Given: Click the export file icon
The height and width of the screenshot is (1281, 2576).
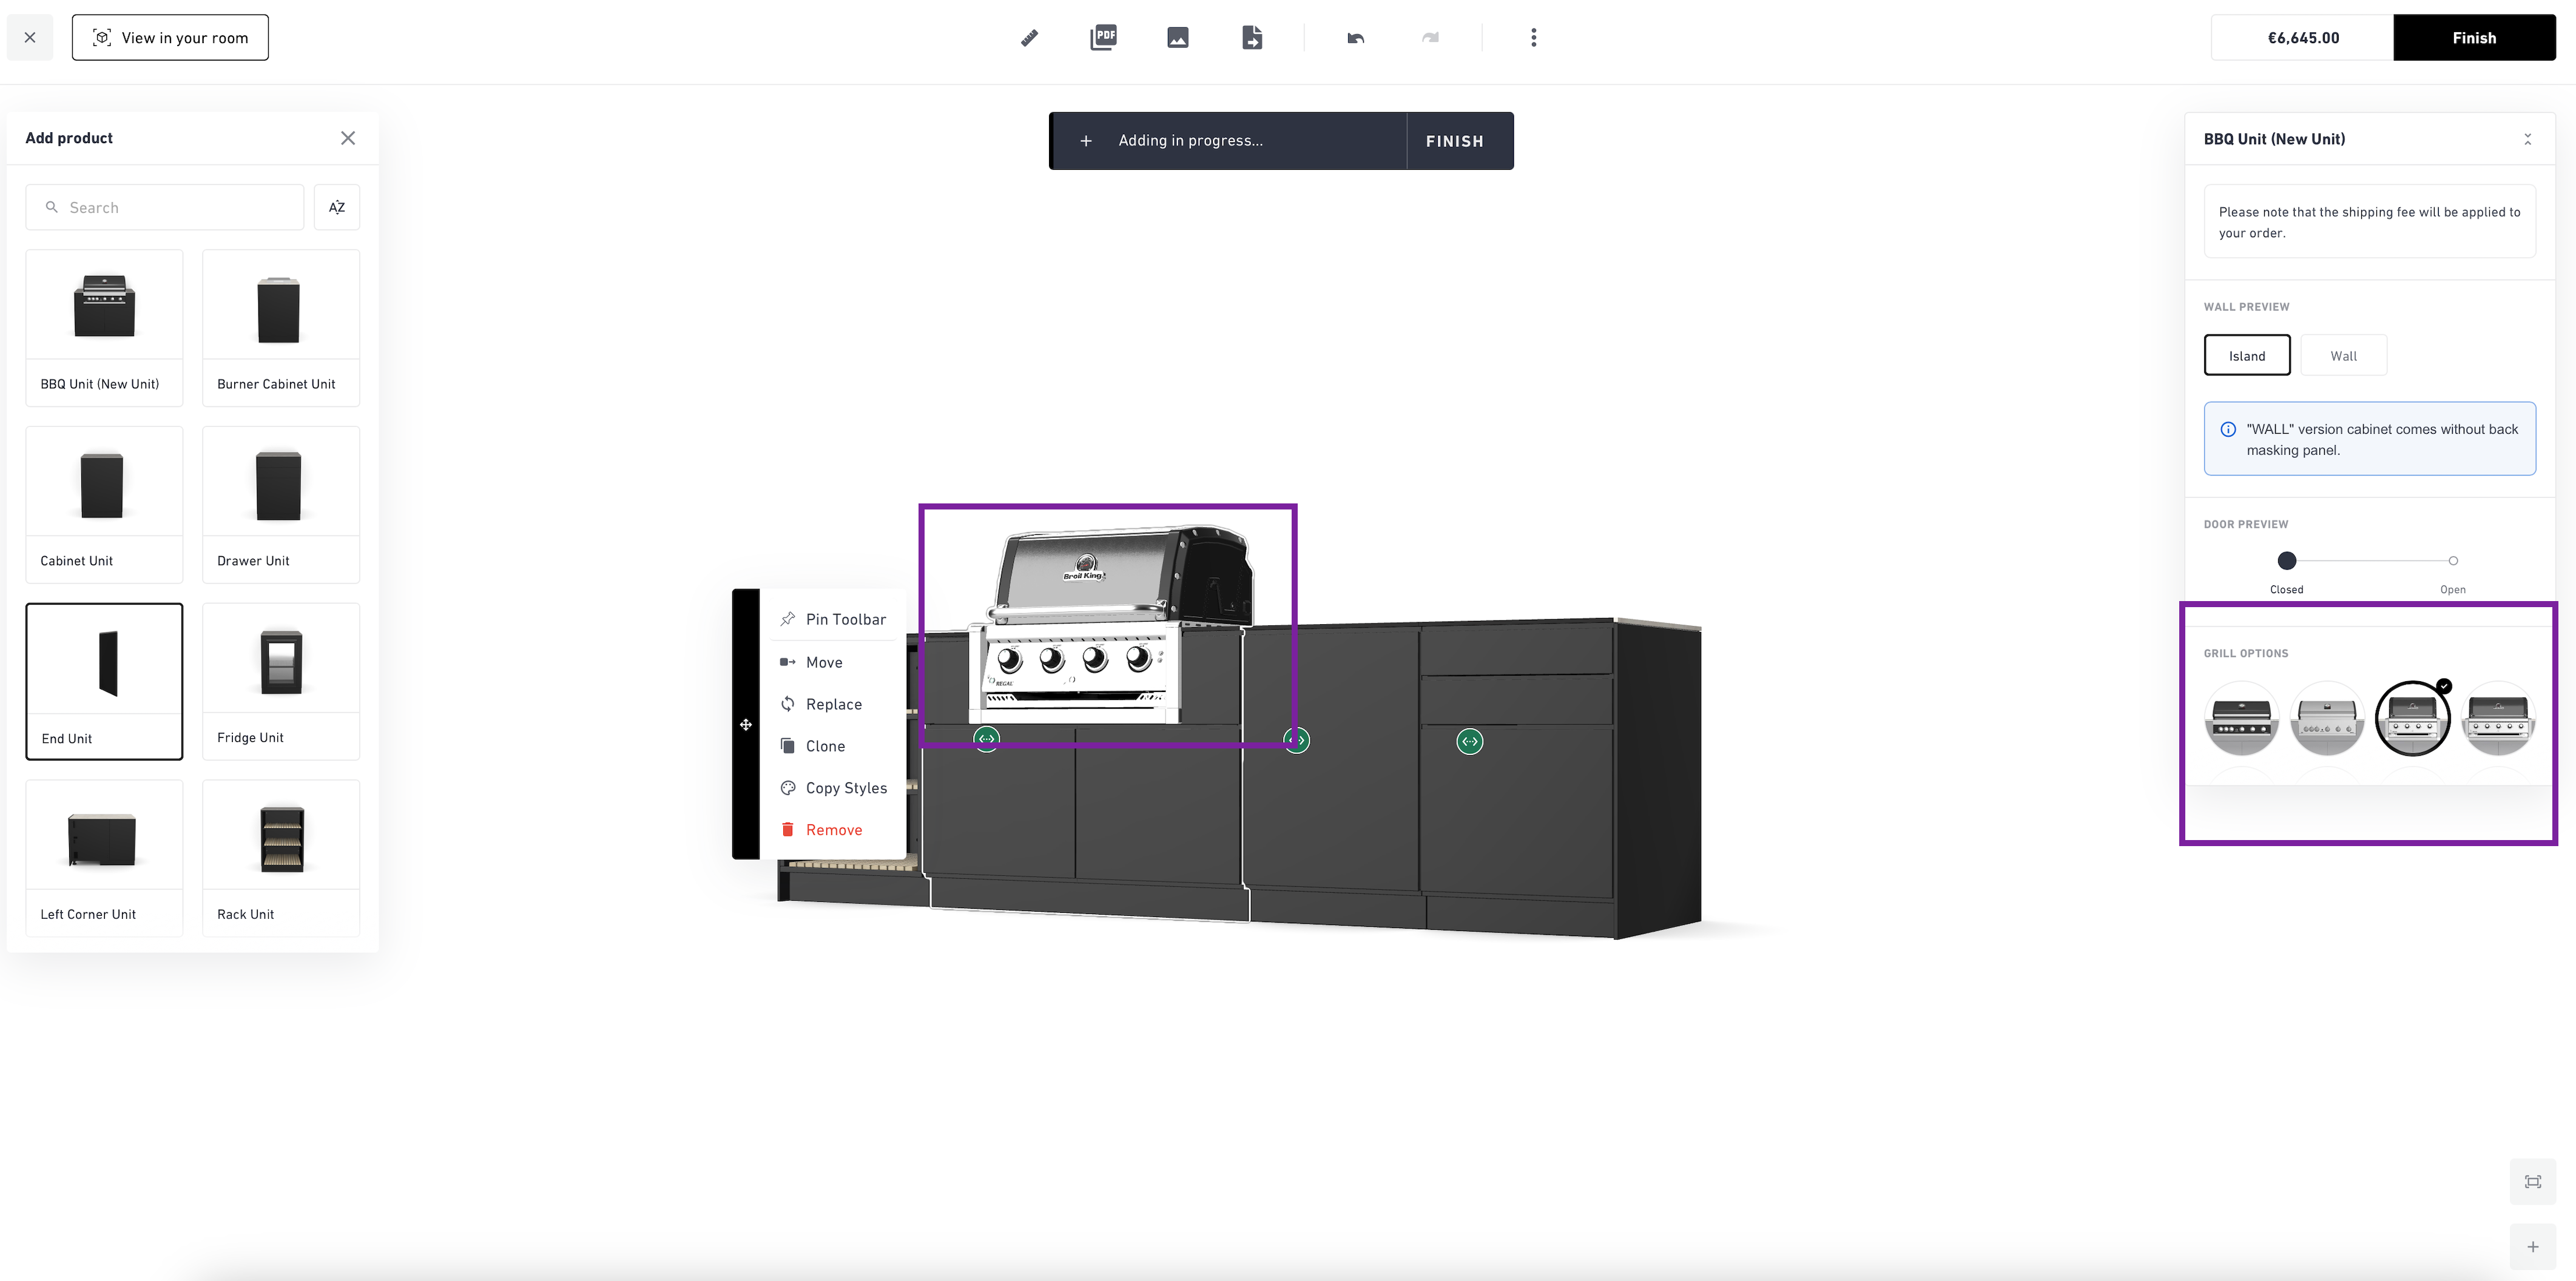Looking at the screenshot, I should pos(1252,38).
